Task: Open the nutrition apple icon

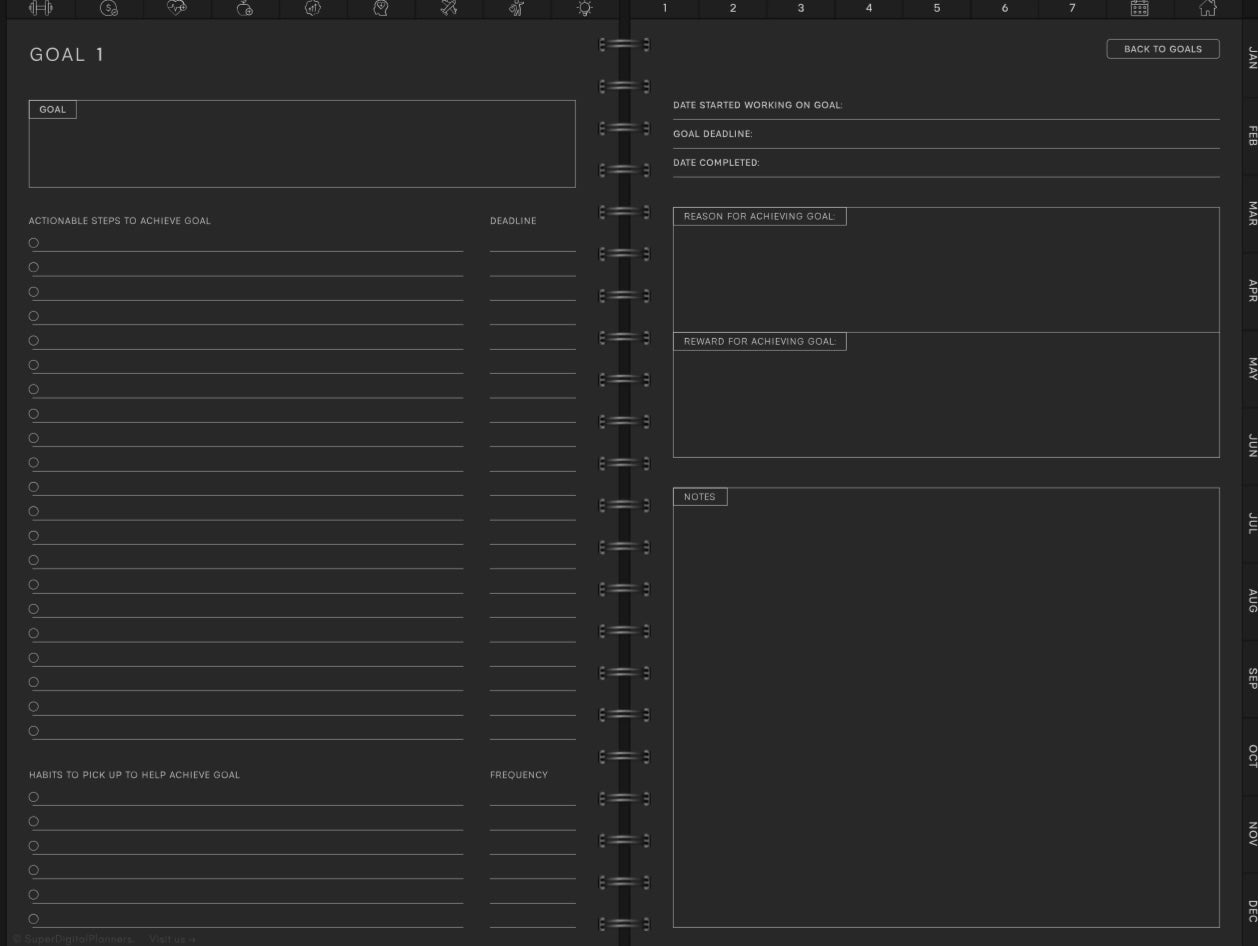Action: (x=245, y=8)
